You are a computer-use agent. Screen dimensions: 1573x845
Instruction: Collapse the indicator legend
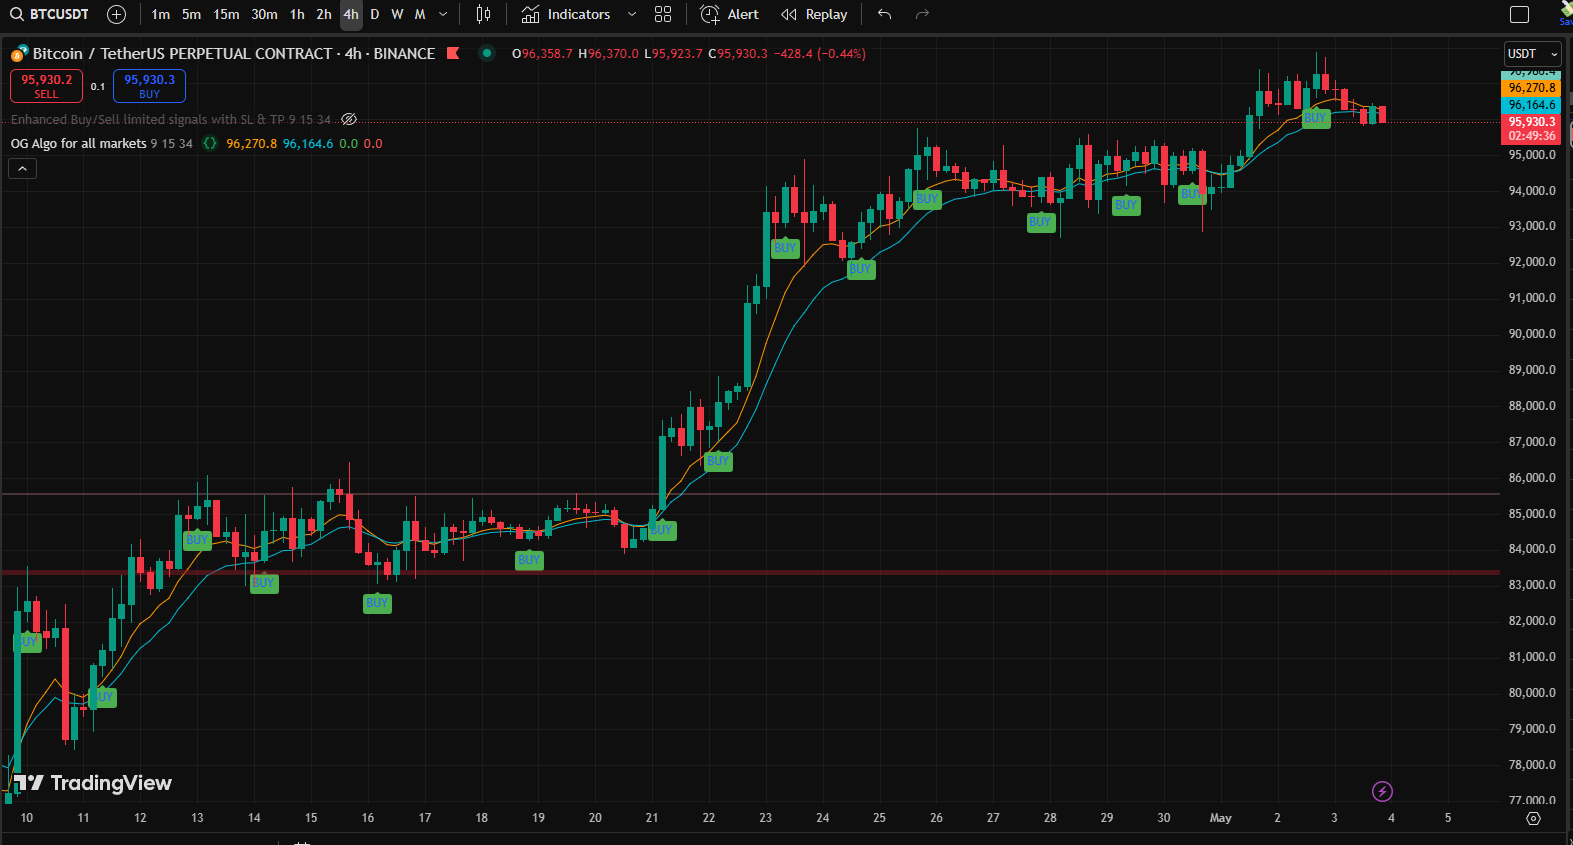click(22, 169)
